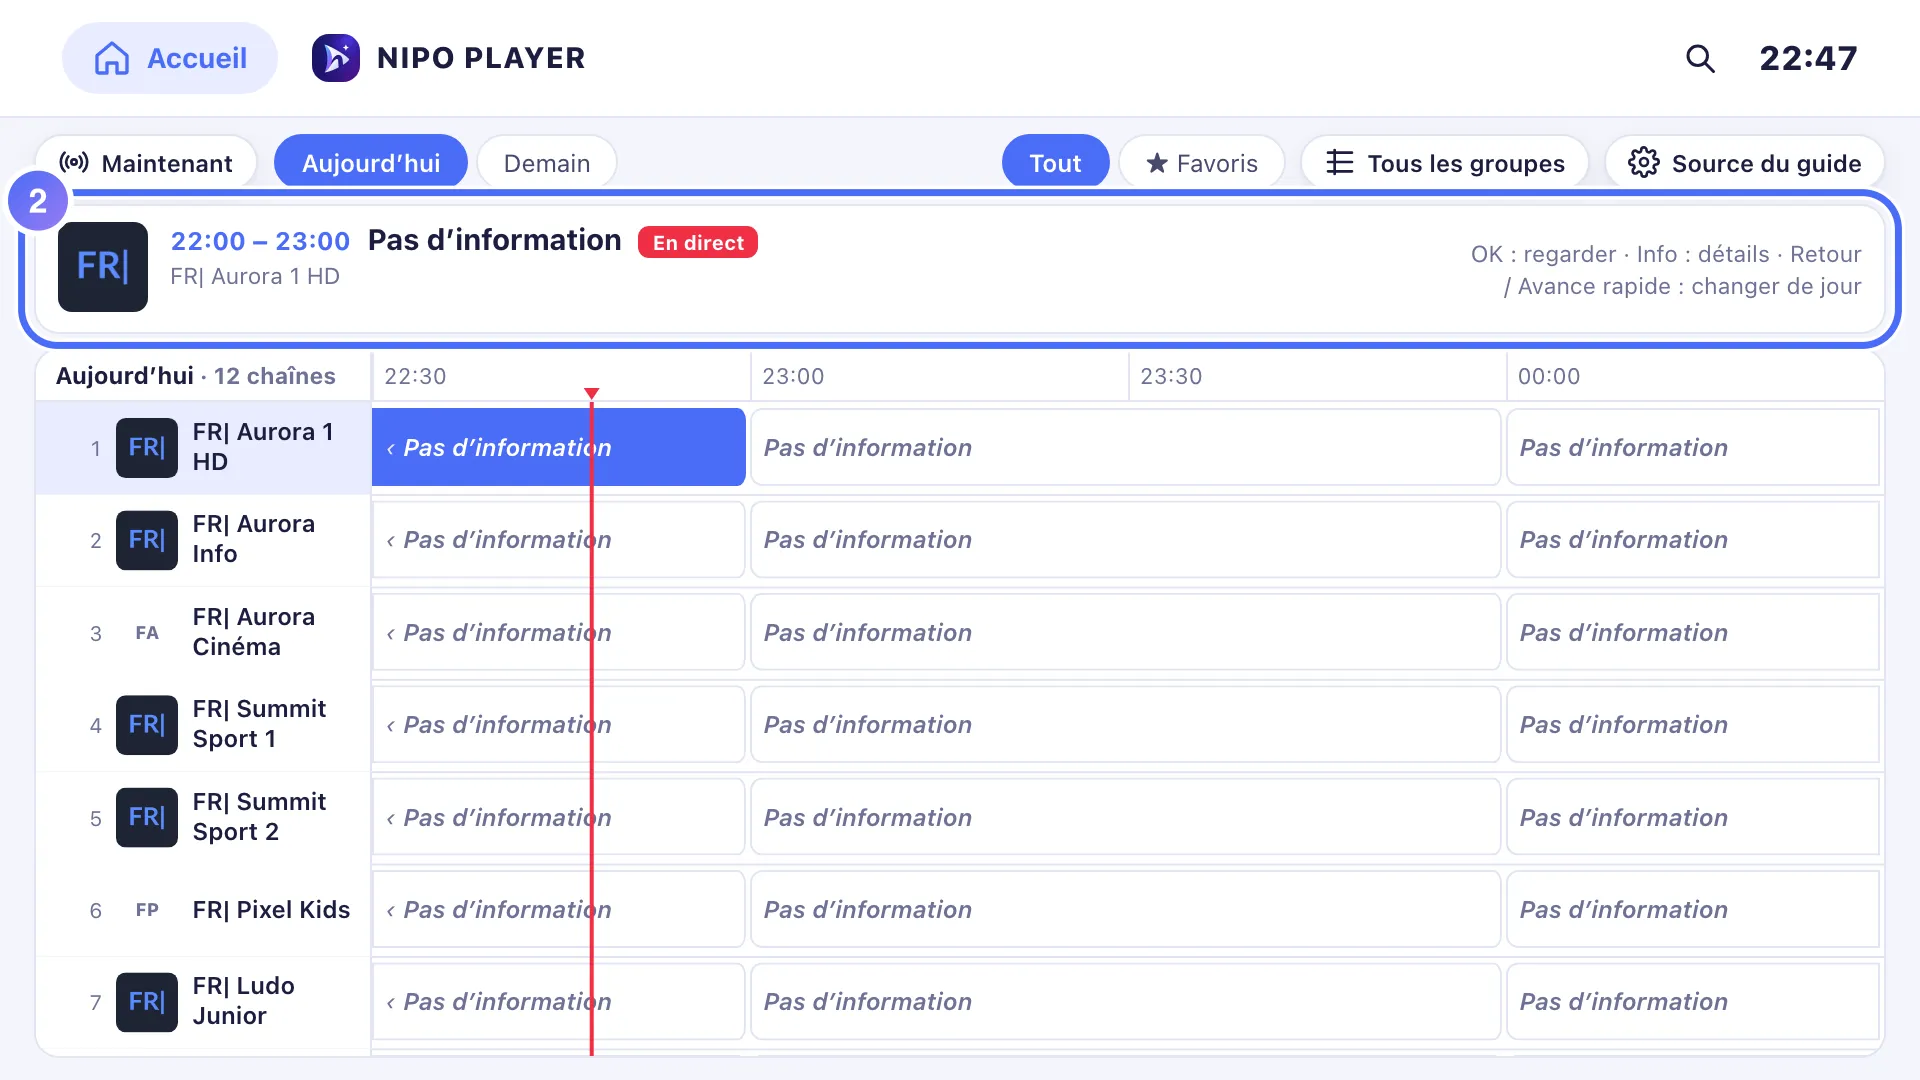Open Ludo Junior current program block
This screenshot has height=1080, width=1920.
(558, 1002)
